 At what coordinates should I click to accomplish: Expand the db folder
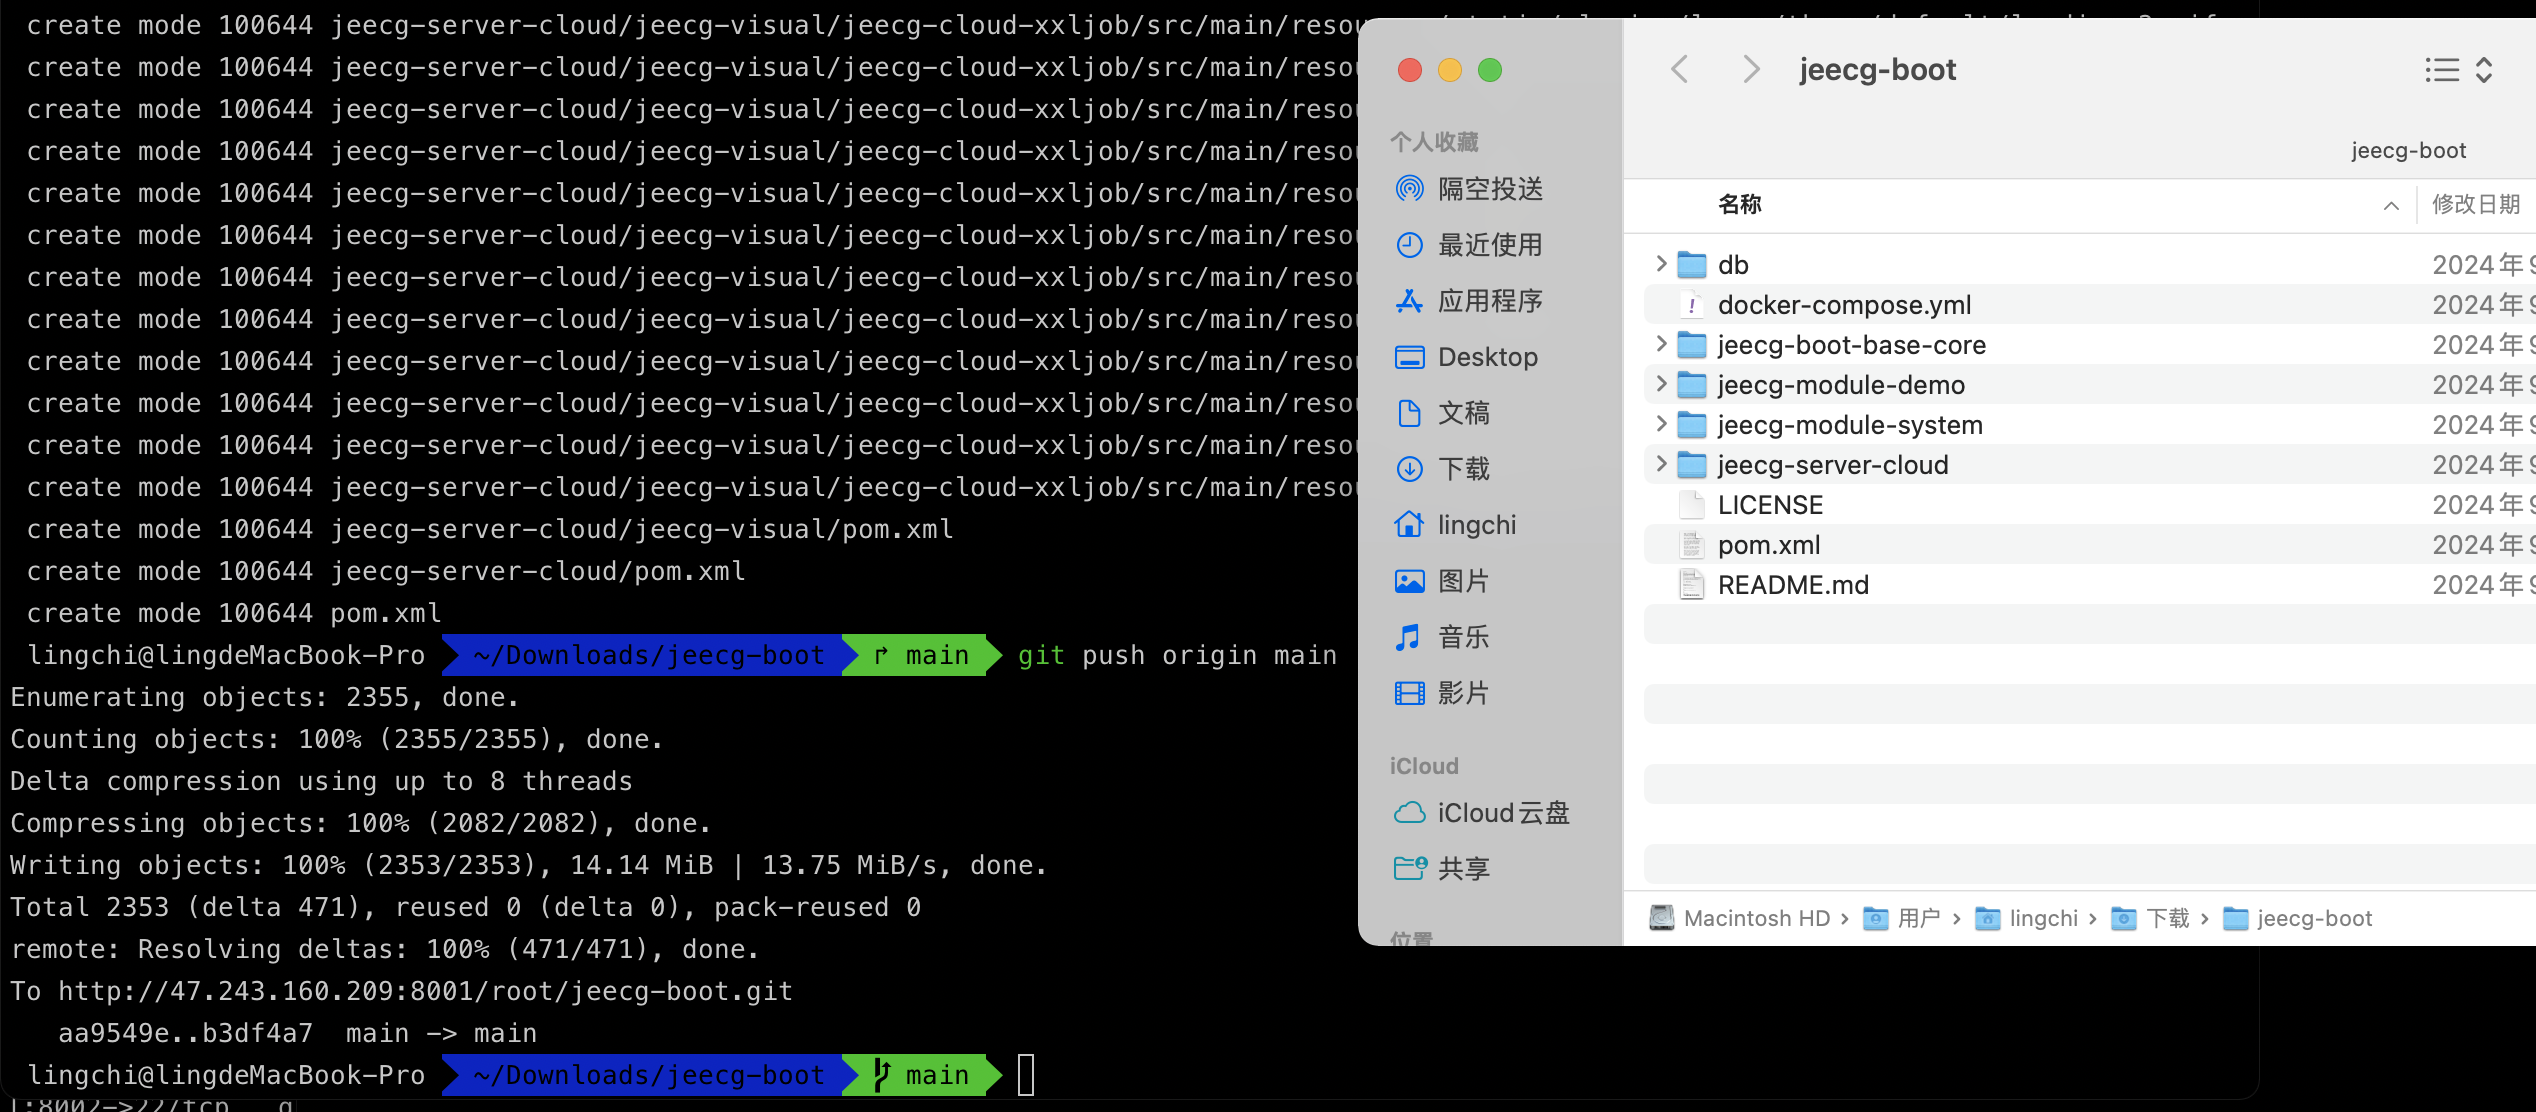coord(1660,264)
